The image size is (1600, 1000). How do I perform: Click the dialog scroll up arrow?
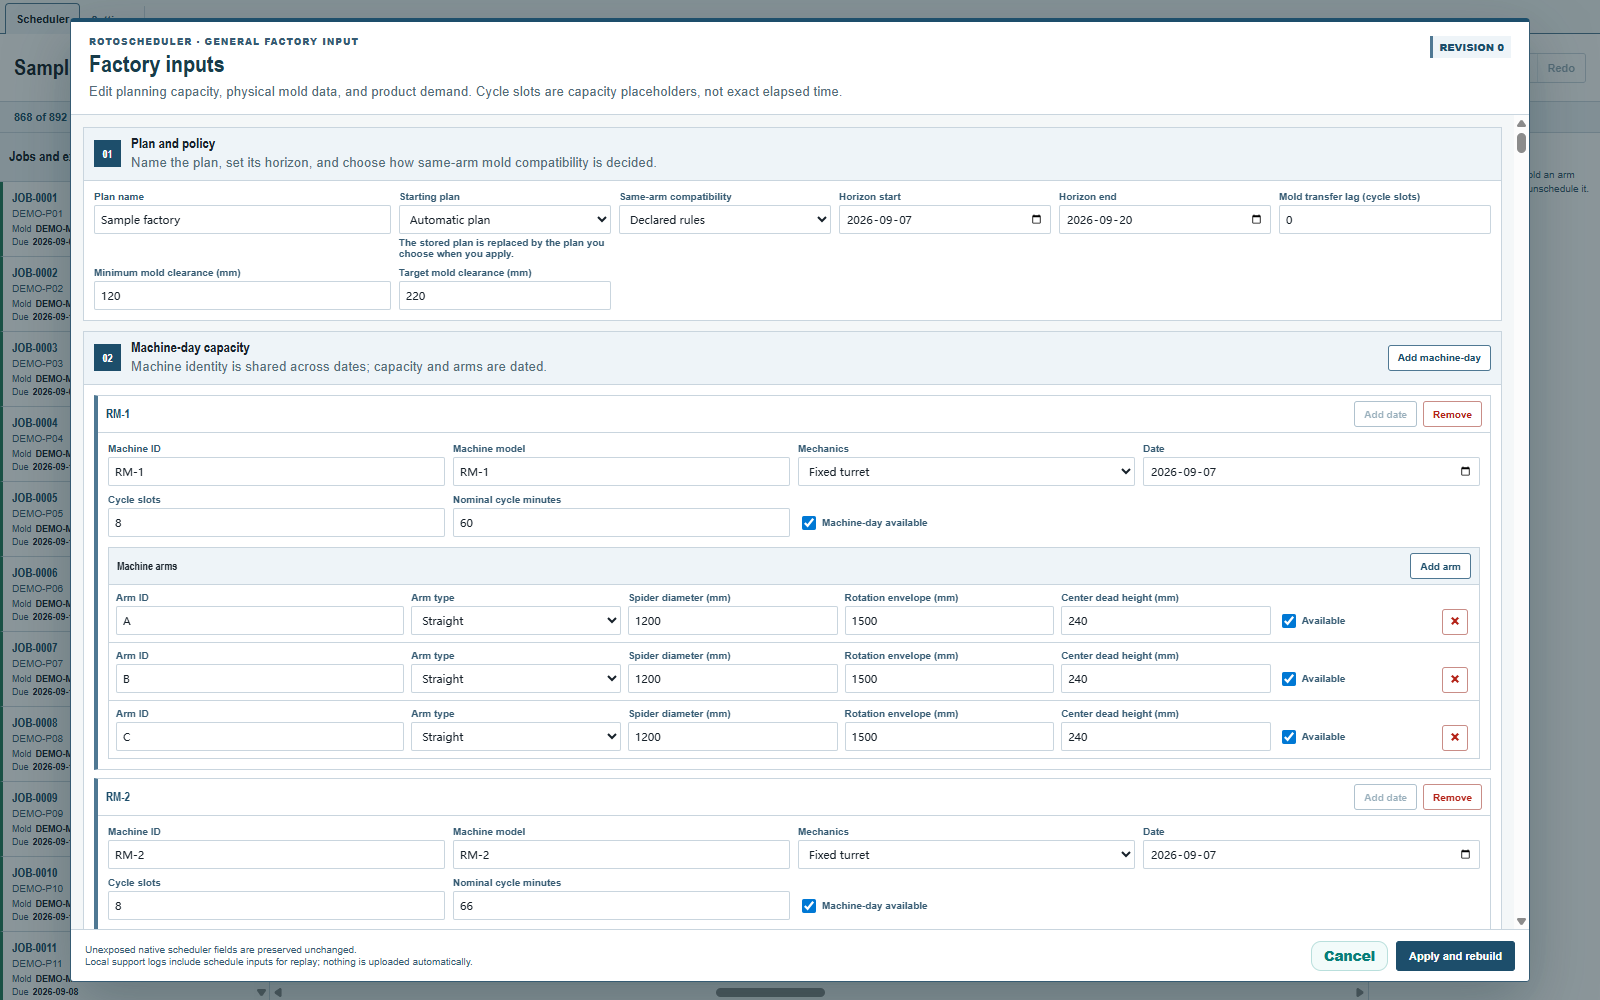pyautogui.click(x=1521, y=124)
